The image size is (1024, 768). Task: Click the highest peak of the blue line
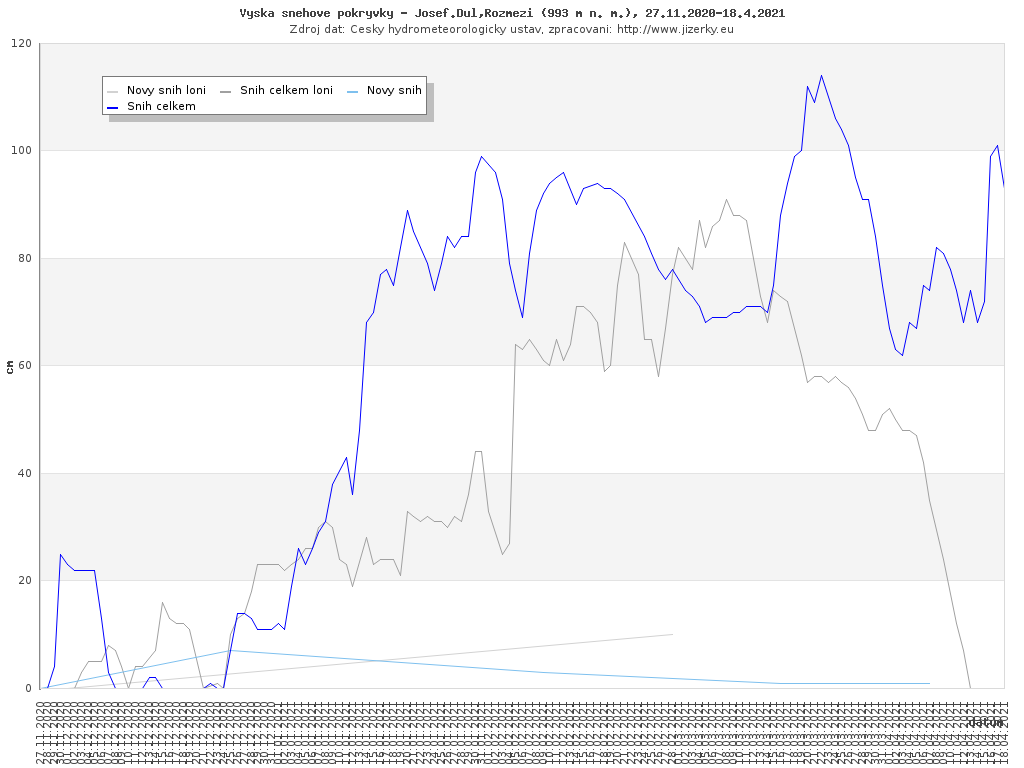pyautogui.click(x=821, y=75)
